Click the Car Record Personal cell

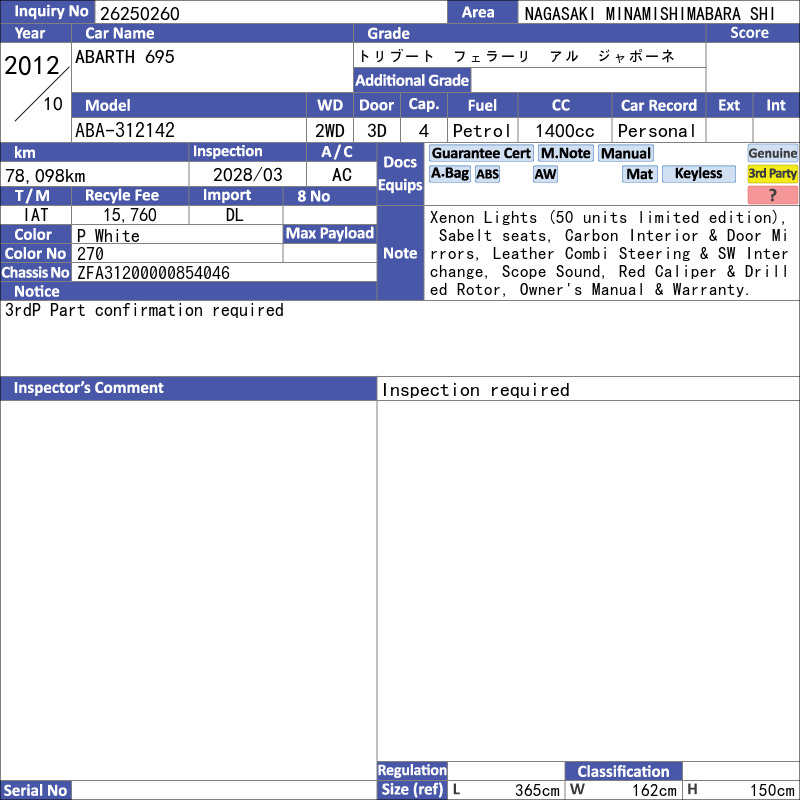(659, 131)
